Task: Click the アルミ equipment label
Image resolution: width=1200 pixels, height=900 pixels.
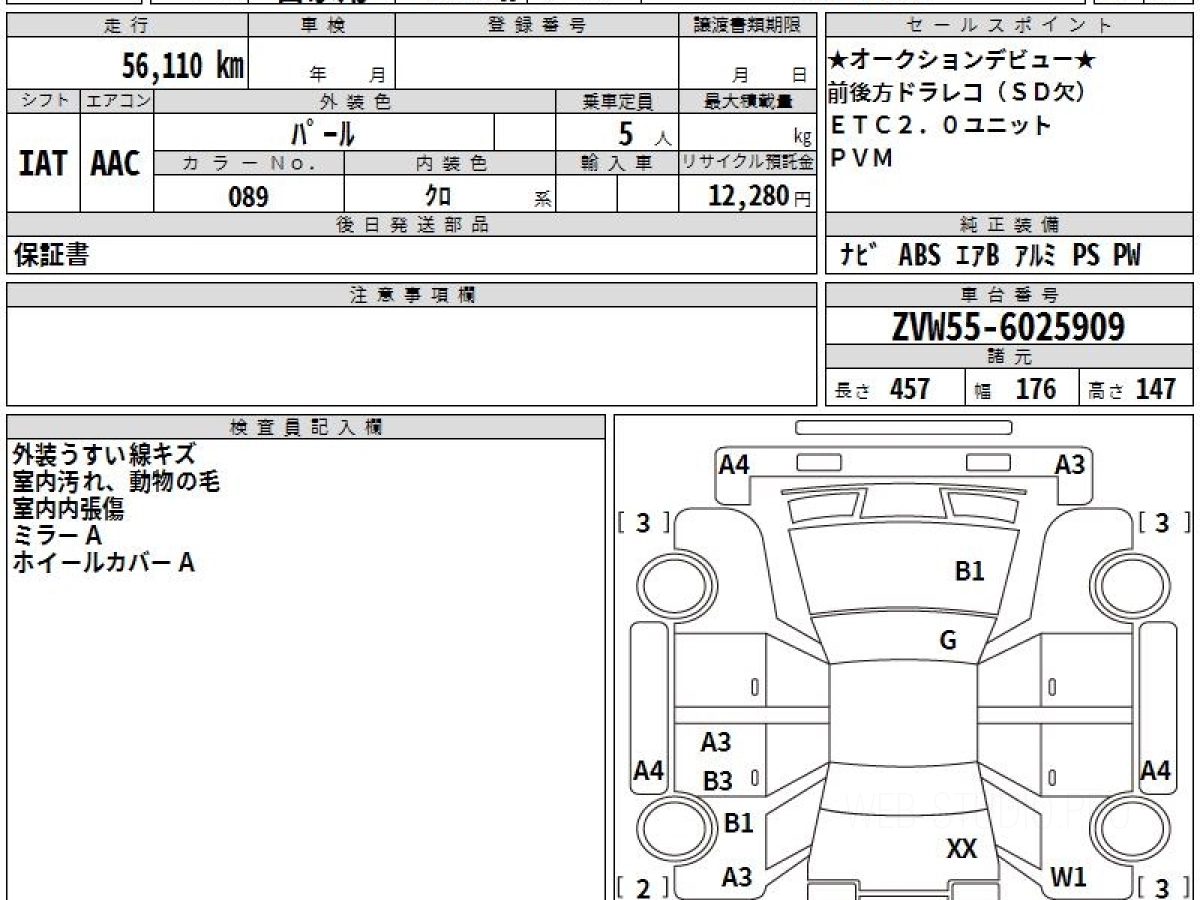Action: 1034,255
